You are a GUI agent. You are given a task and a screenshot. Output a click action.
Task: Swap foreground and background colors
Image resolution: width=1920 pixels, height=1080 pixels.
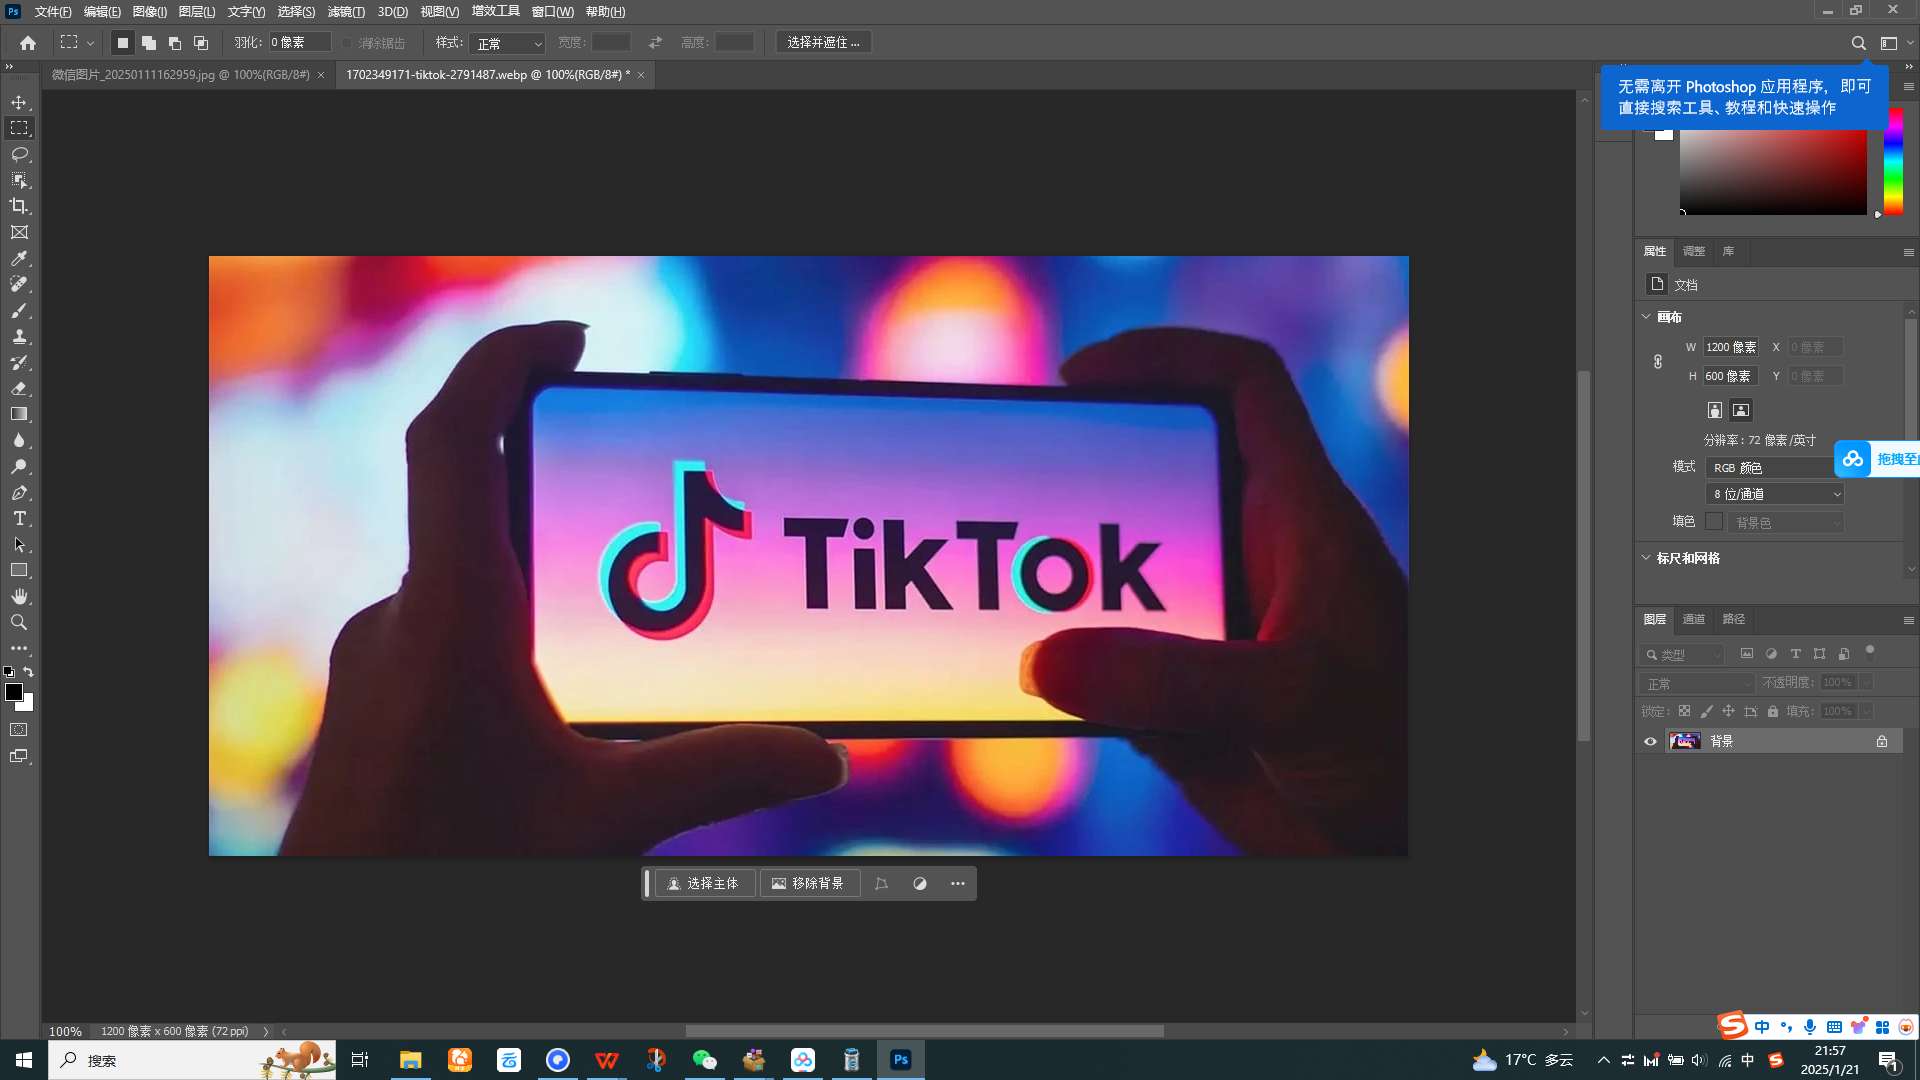pos(29,672)
